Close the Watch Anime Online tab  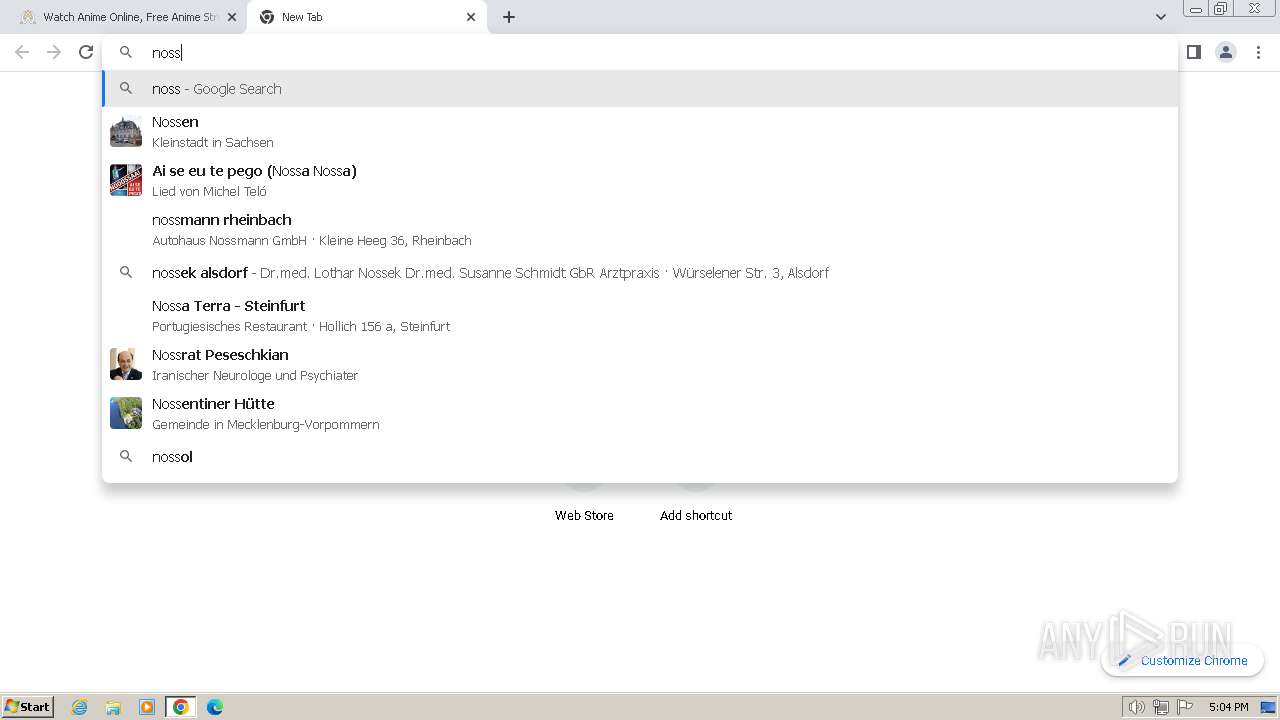[232, 17]
